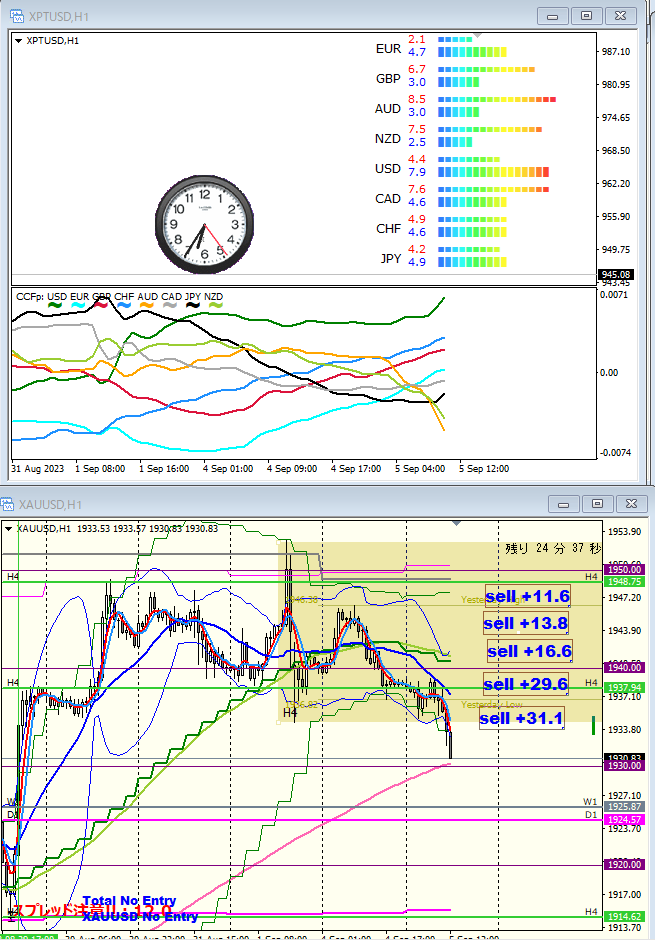655x940 pixels.
Task: Click the CCFp indicator title label
Action: pyautogui.click(x=30, y=297)
